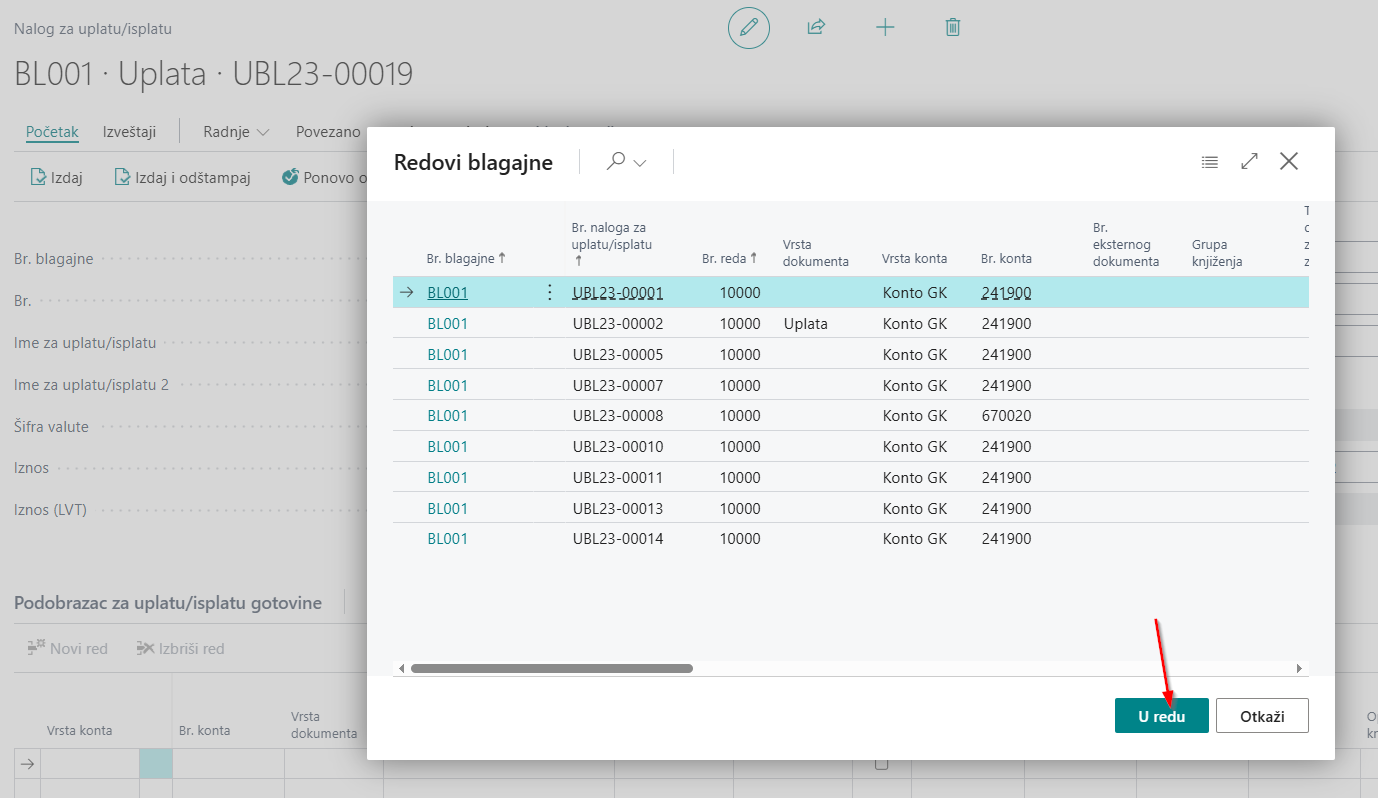Image resolution: width=1378 pixels, height=798 pixels.
Task: Click the Izdaj action icon
Action: point(38,178)
